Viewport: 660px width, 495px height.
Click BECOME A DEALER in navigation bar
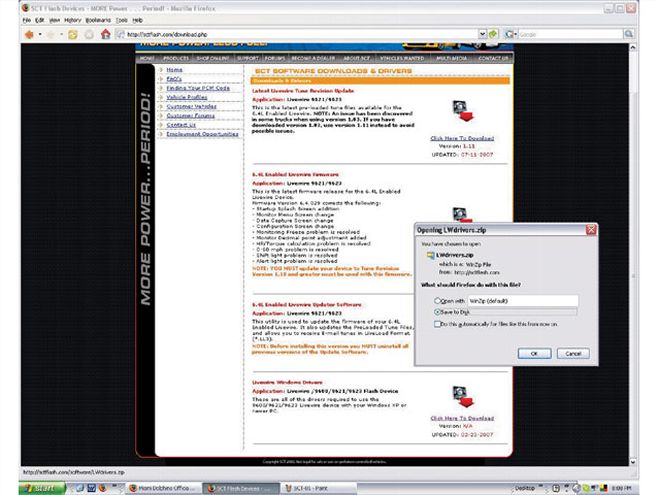[x=313, y=58]
